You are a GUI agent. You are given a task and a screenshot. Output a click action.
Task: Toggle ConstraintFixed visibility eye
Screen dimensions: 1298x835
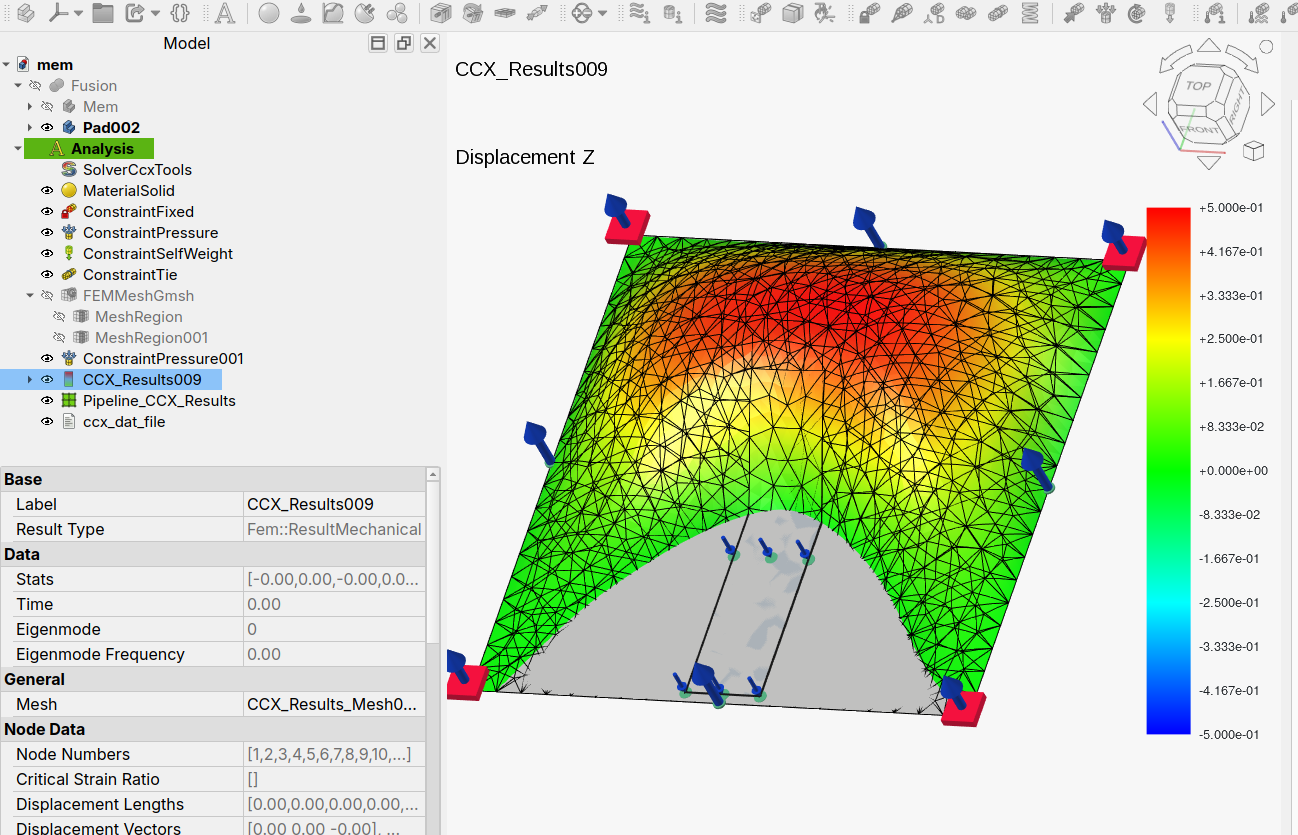click(47, 212)
